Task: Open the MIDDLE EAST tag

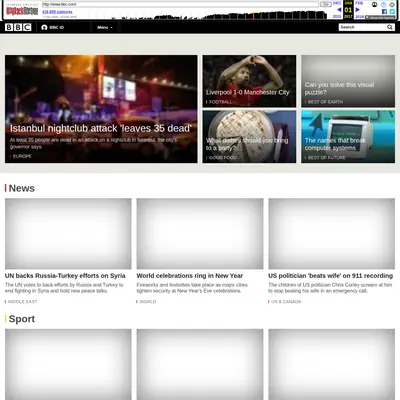Action: pos(22,302)
